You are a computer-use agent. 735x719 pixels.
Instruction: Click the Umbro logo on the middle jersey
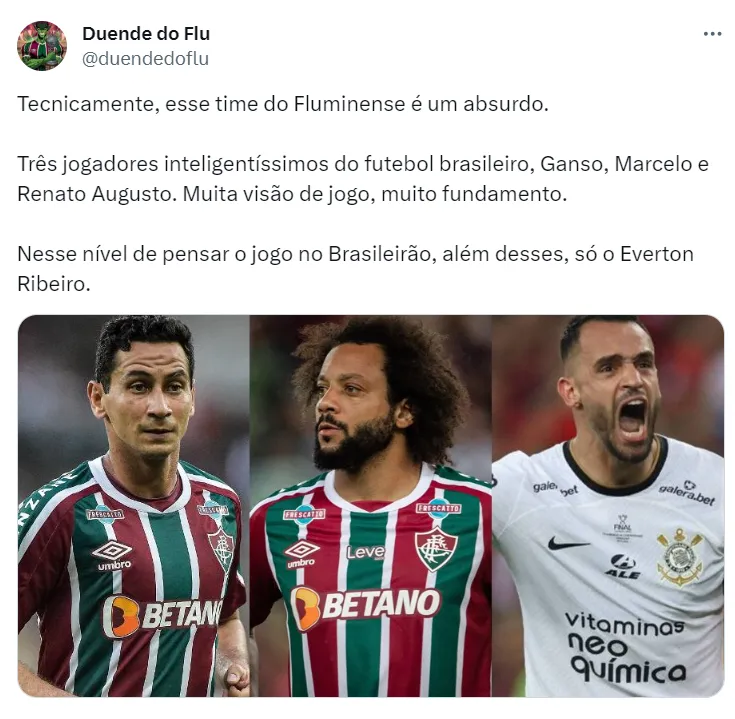[x=301, y=554]
